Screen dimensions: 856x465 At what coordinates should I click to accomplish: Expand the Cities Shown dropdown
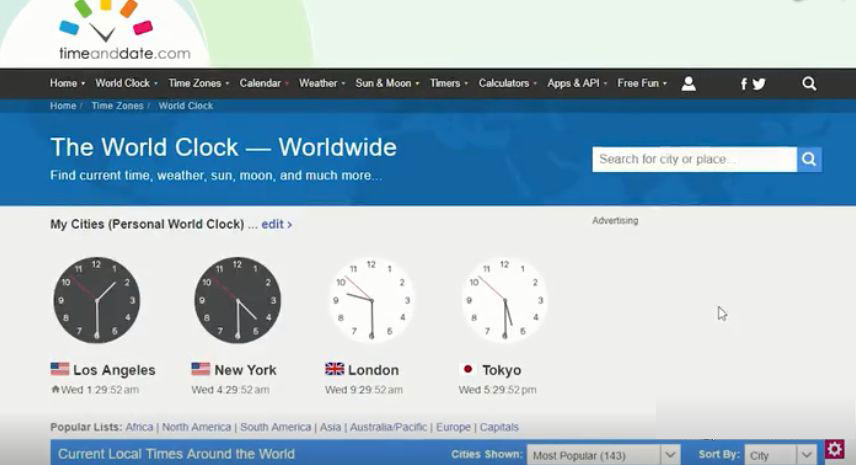(x=604, y=455)
